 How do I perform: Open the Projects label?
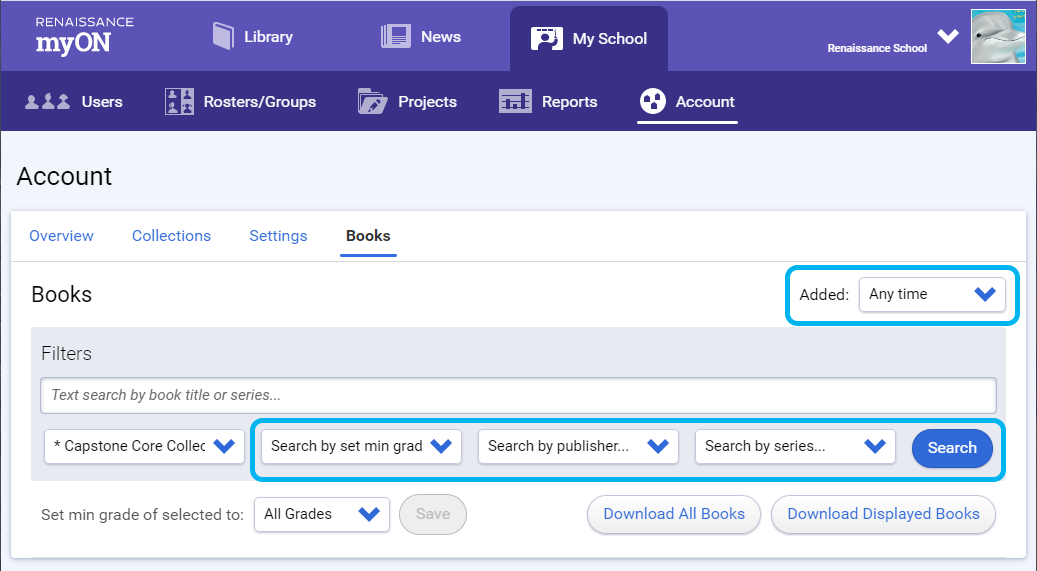pos(427,102)
